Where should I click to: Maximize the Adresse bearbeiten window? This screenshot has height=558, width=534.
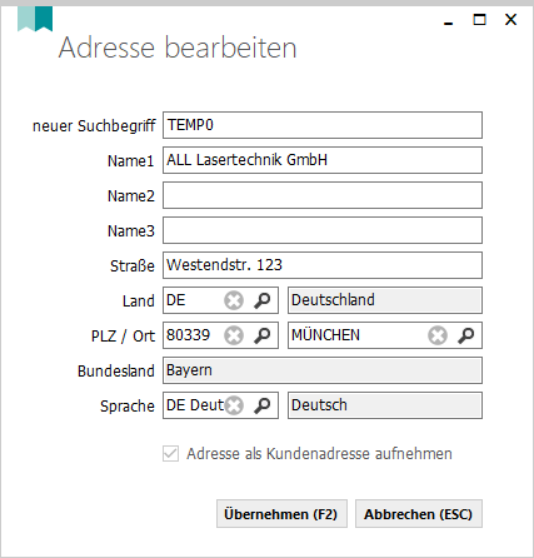point(479,19)
